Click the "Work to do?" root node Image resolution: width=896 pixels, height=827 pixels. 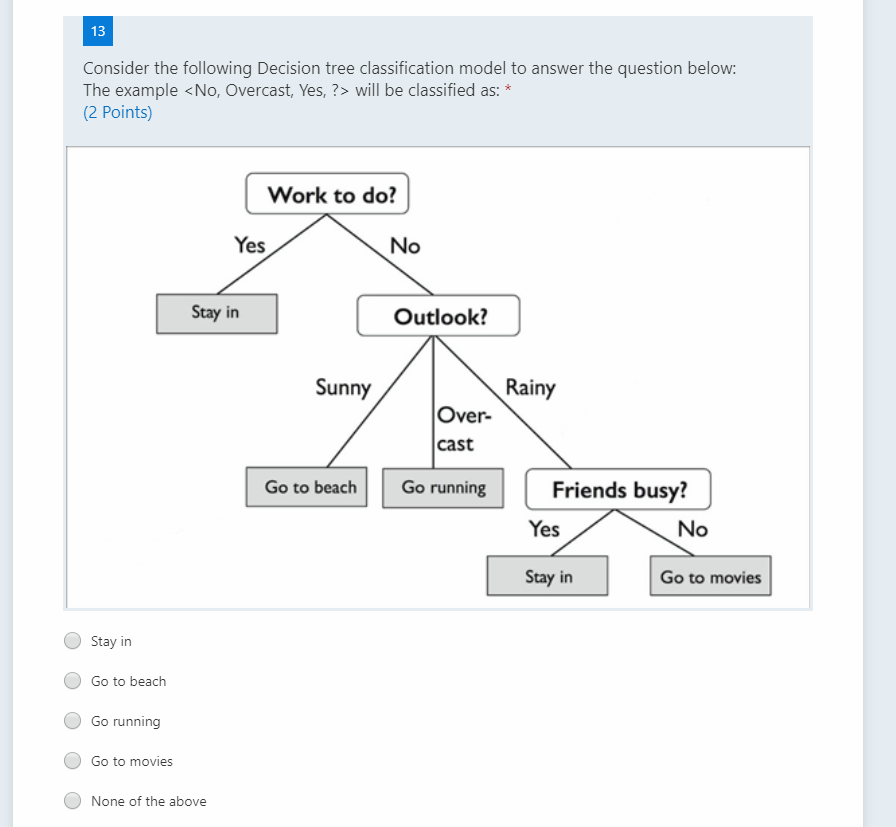tap(327, 194)
